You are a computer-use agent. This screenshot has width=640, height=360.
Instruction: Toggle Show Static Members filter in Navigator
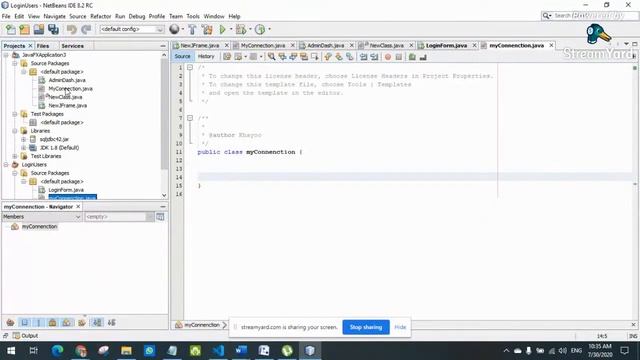[39, 322]
